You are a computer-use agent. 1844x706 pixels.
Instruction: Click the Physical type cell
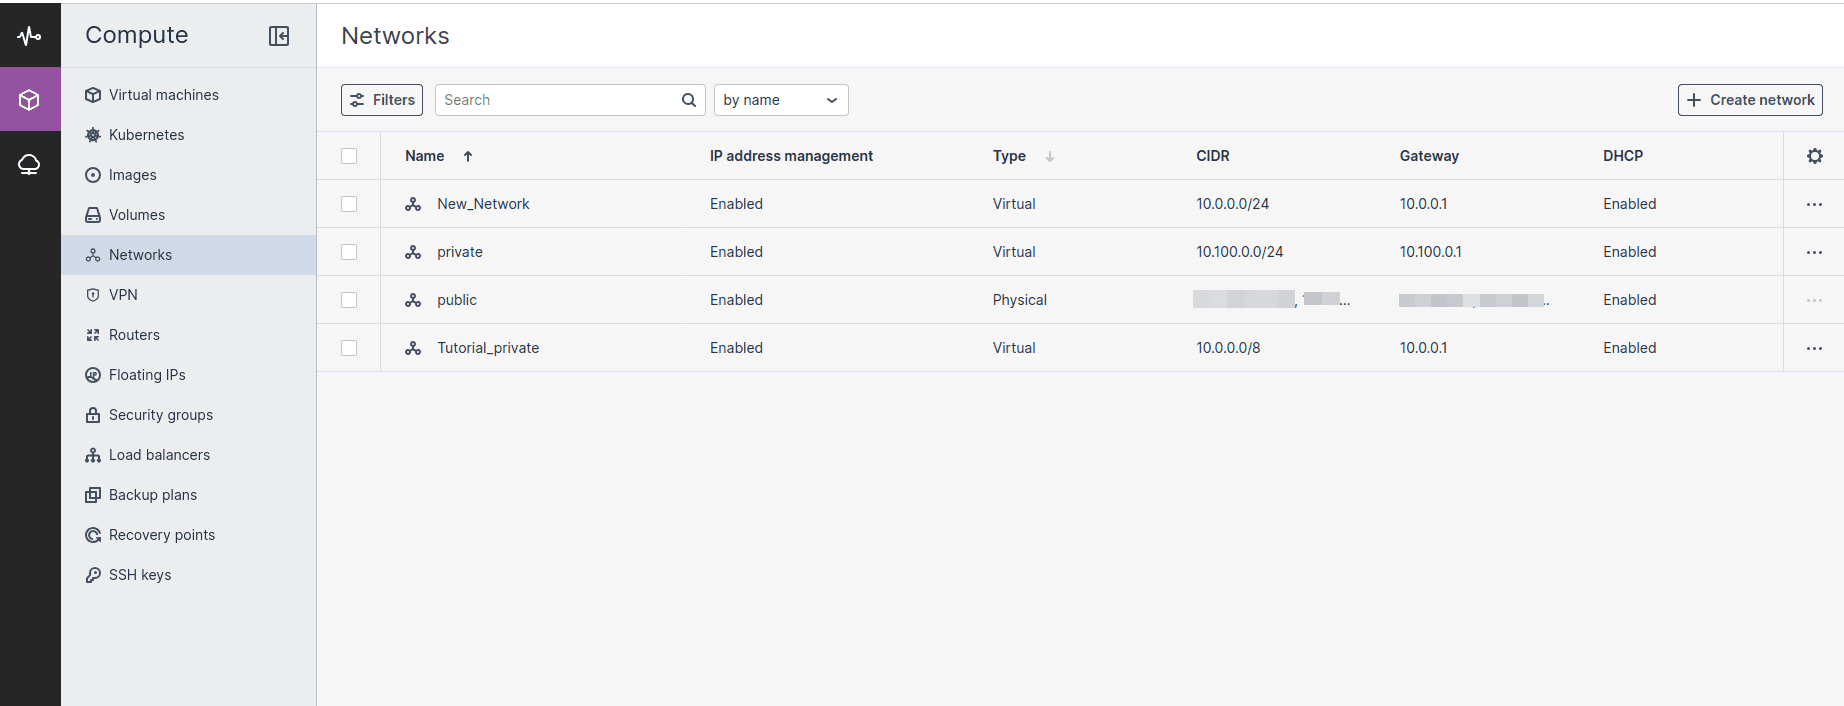[1020, 300]
